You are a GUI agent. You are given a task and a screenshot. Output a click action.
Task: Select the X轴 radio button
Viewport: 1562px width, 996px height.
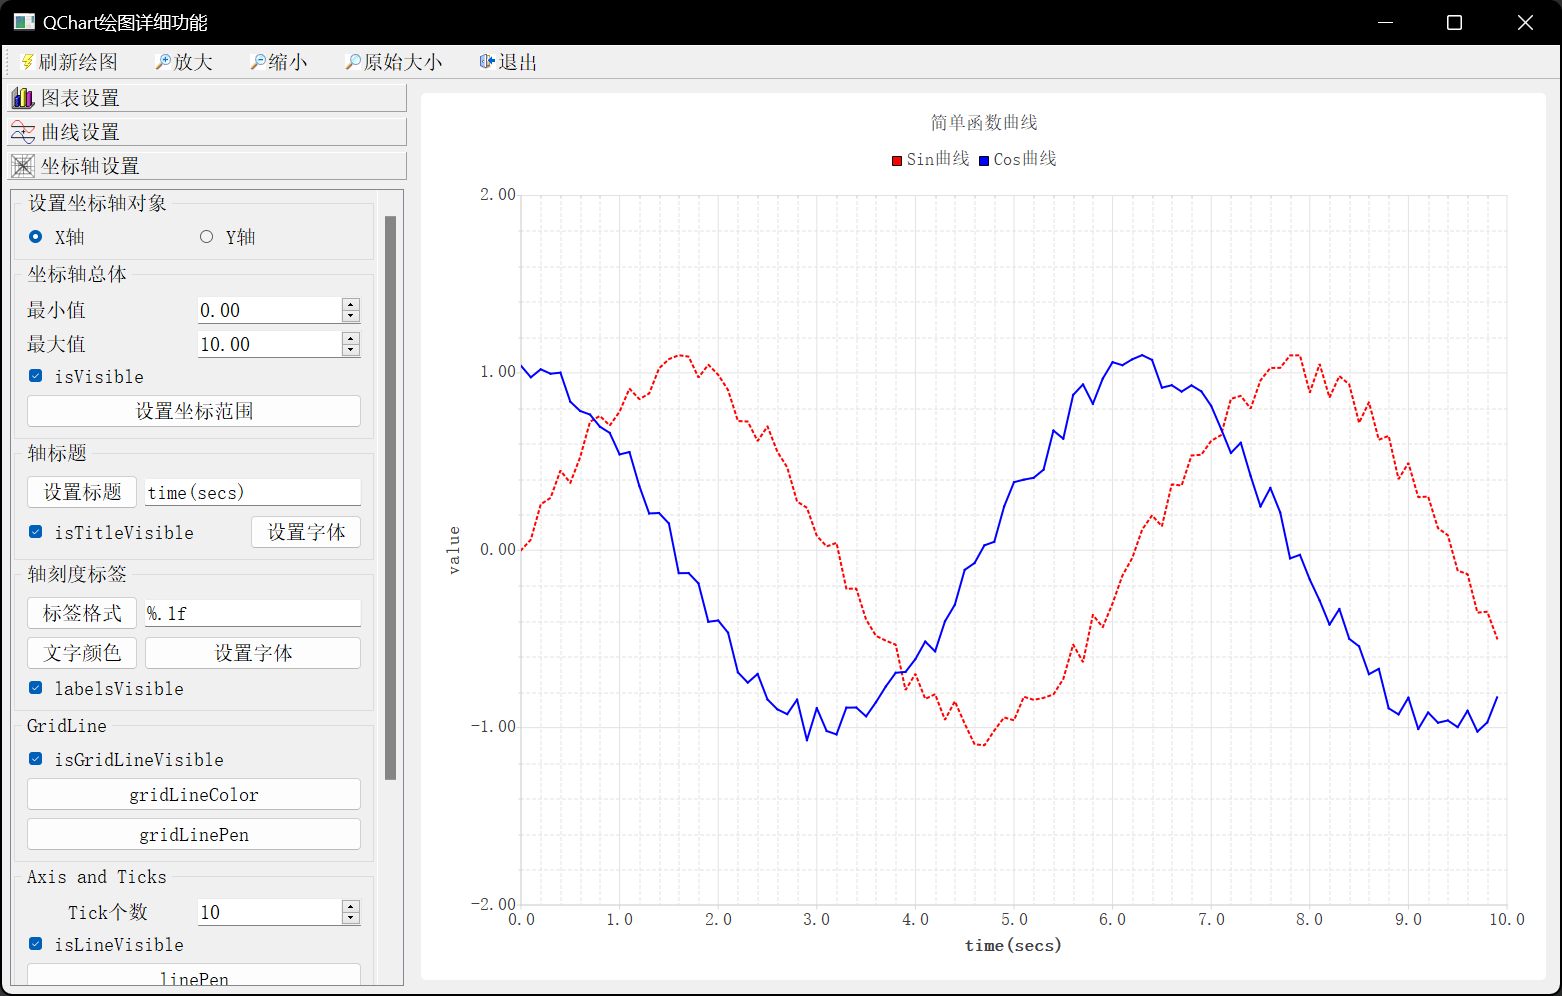[36, 237]
